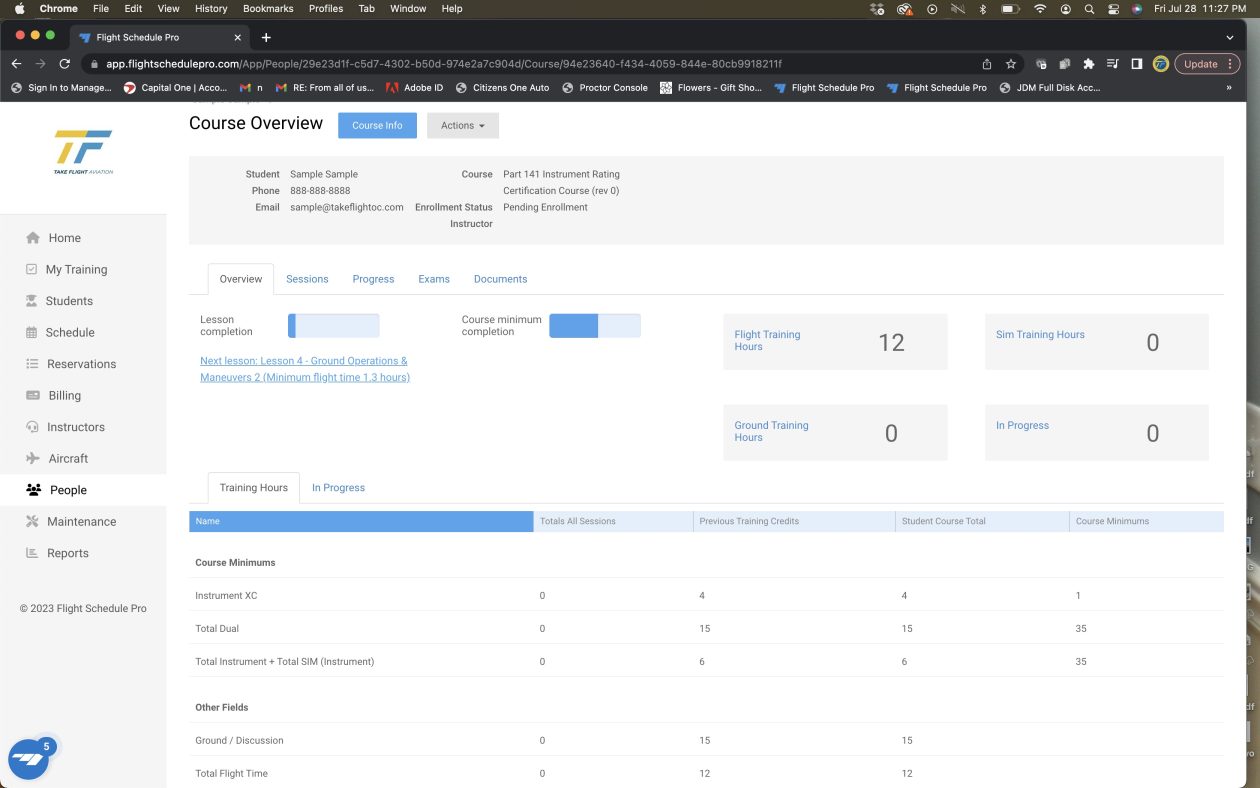
Task: Open the In Progress tab
Action: [x=338, y=488]
